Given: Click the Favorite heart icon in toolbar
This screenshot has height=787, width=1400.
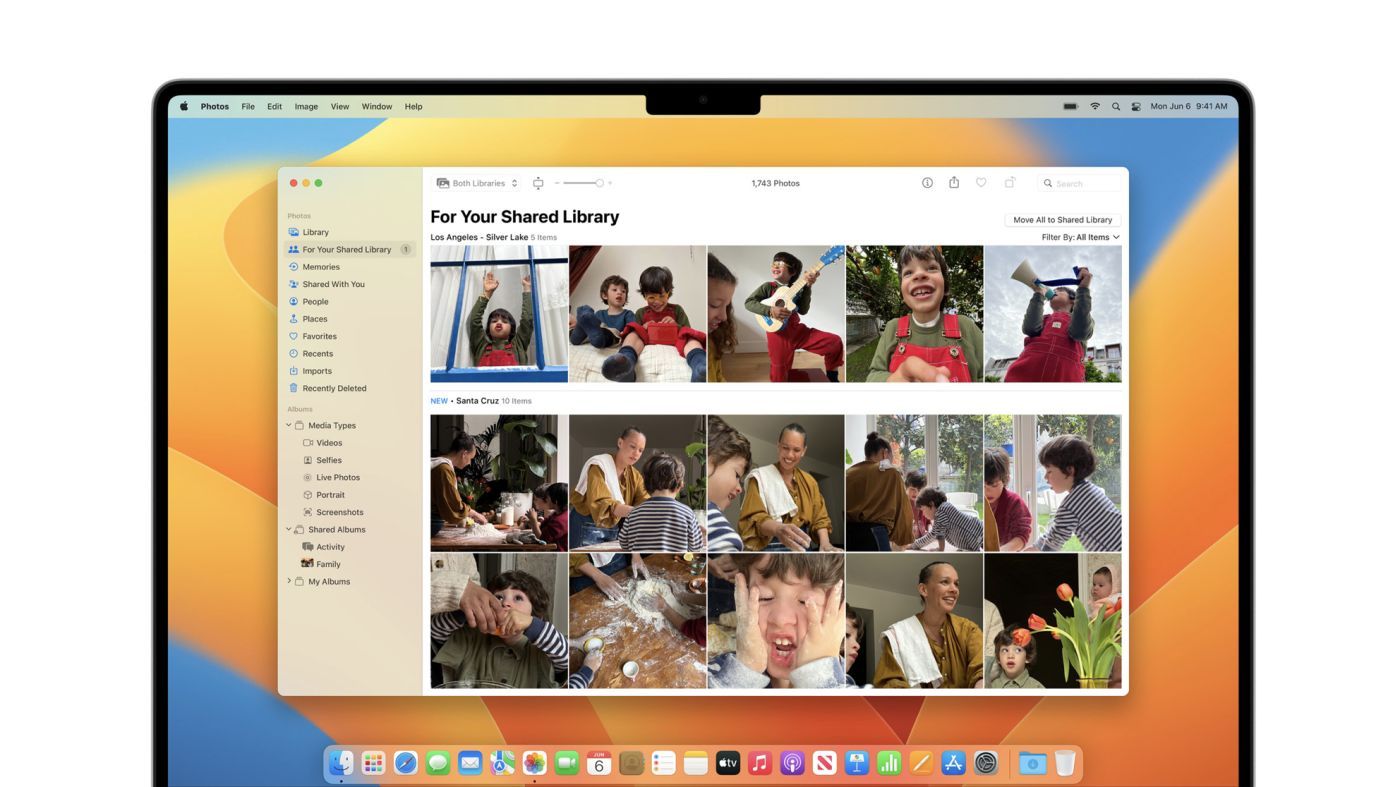Looking at the screenshot, I should tap(981, 183).
